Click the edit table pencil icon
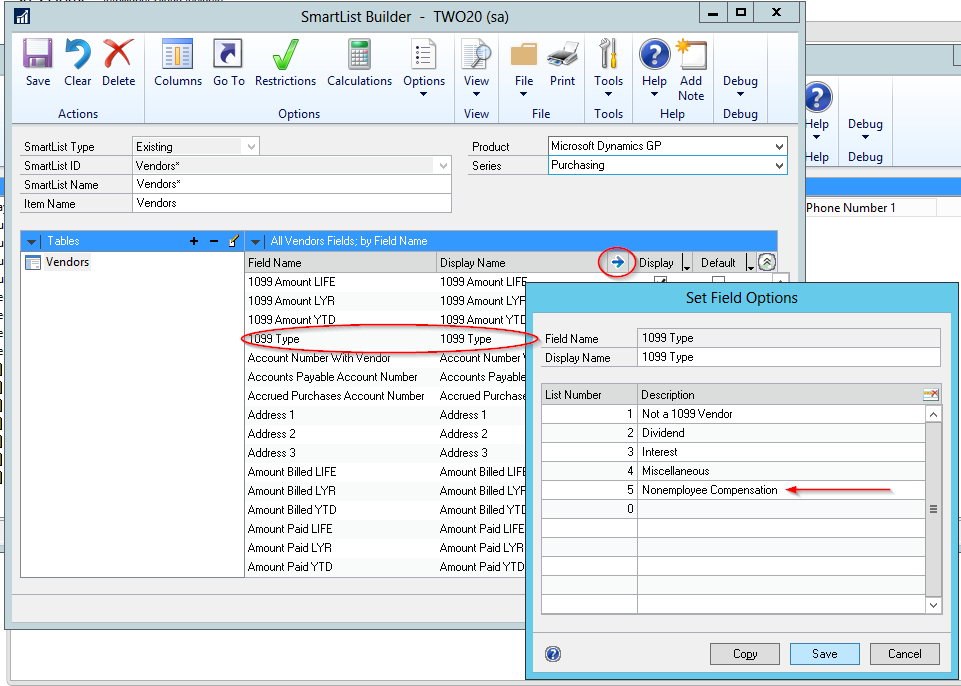 click(234, 241)
